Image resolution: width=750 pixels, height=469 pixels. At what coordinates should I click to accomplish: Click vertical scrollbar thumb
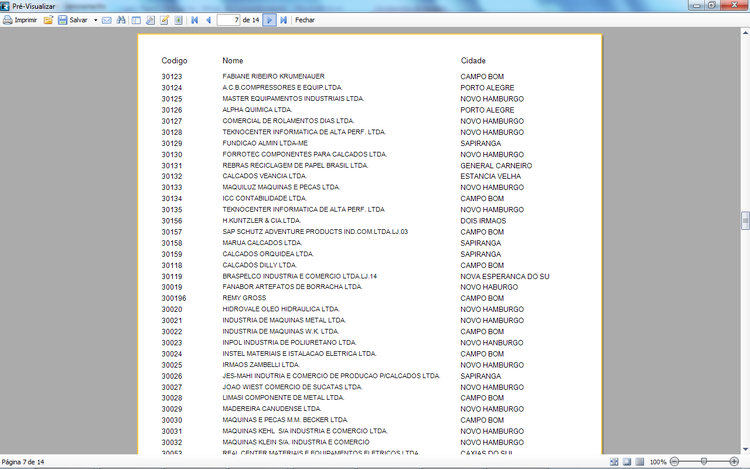coord(745,221)
